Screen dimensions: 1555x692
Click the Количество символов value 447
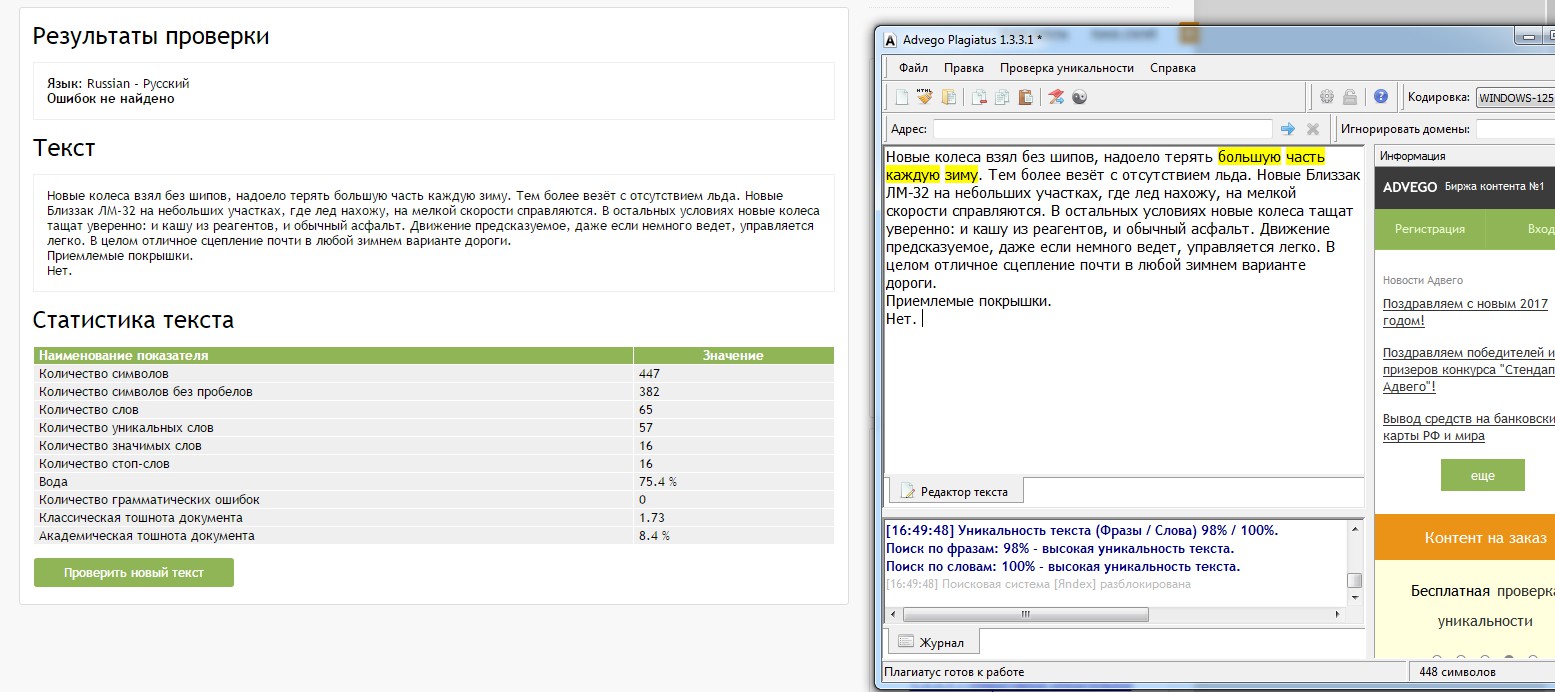tap(649, 374)
